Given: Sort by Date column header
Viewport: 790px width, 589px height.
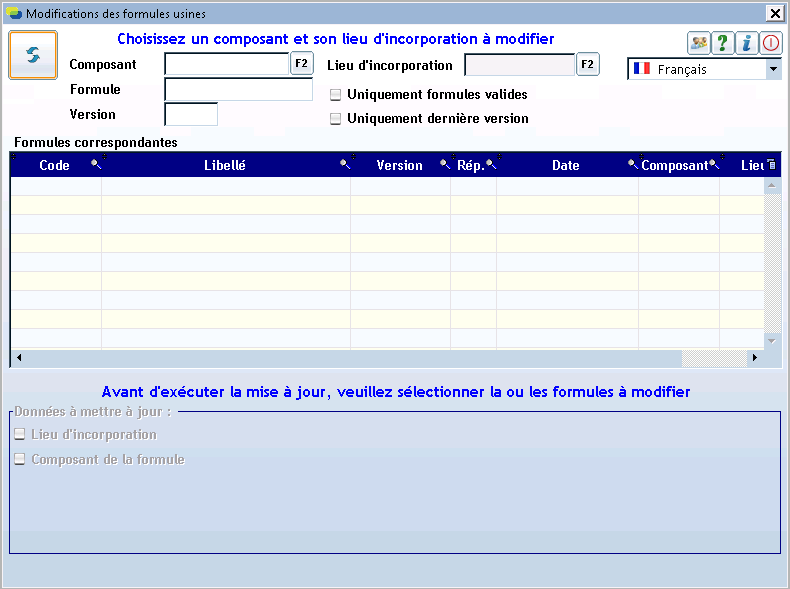Looking at the screenshot, I should click(x=565, y=165).
